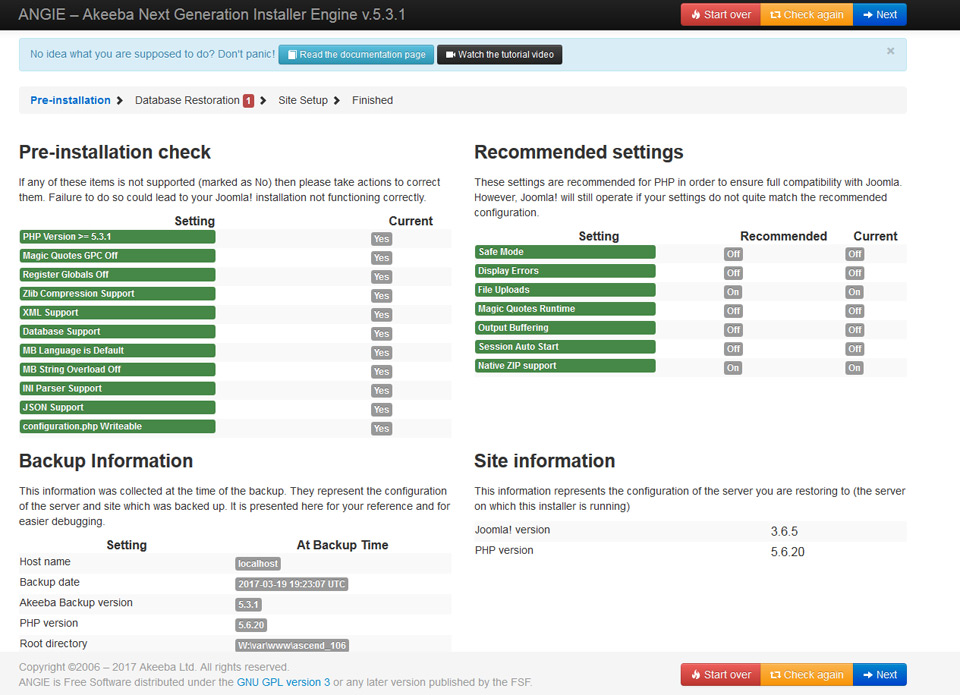The height and width of the screenshot is (695, 960).
Task: Click the Pre-installation check heading
Action: pyautogui.click(x=114, y=152)
